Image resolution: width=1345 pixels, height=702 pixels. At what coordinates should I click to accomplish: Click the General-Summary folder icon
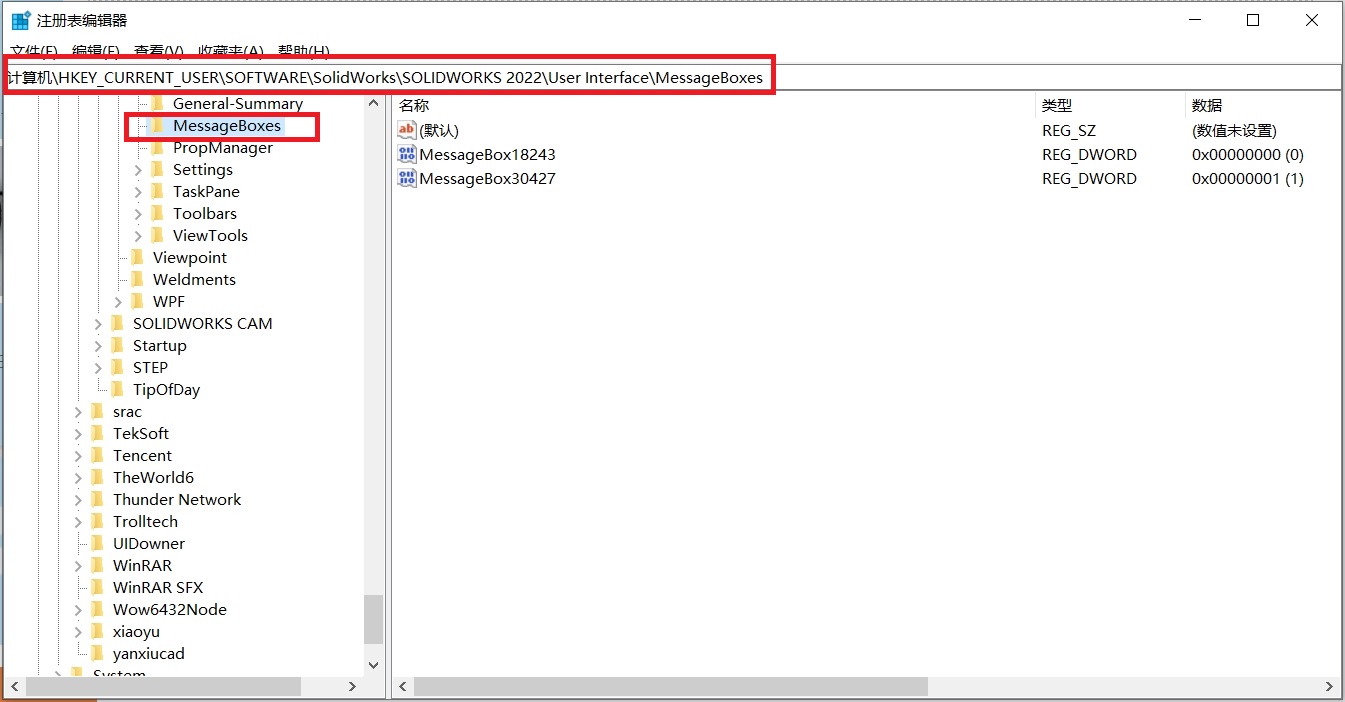(157, 103)
